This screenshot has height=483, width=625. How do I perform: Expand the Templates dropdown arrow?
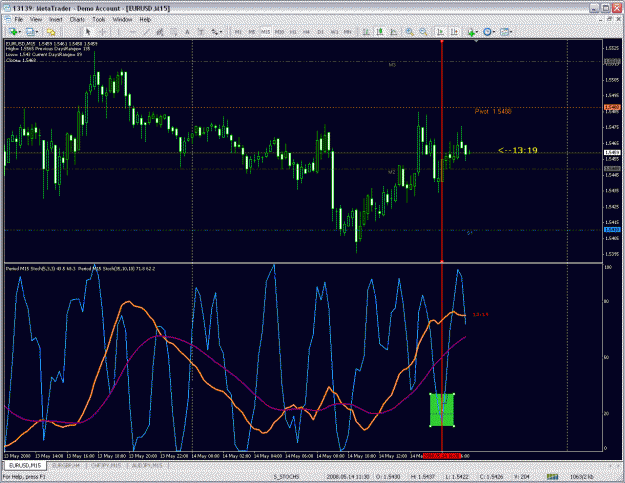tap(511, 32)
